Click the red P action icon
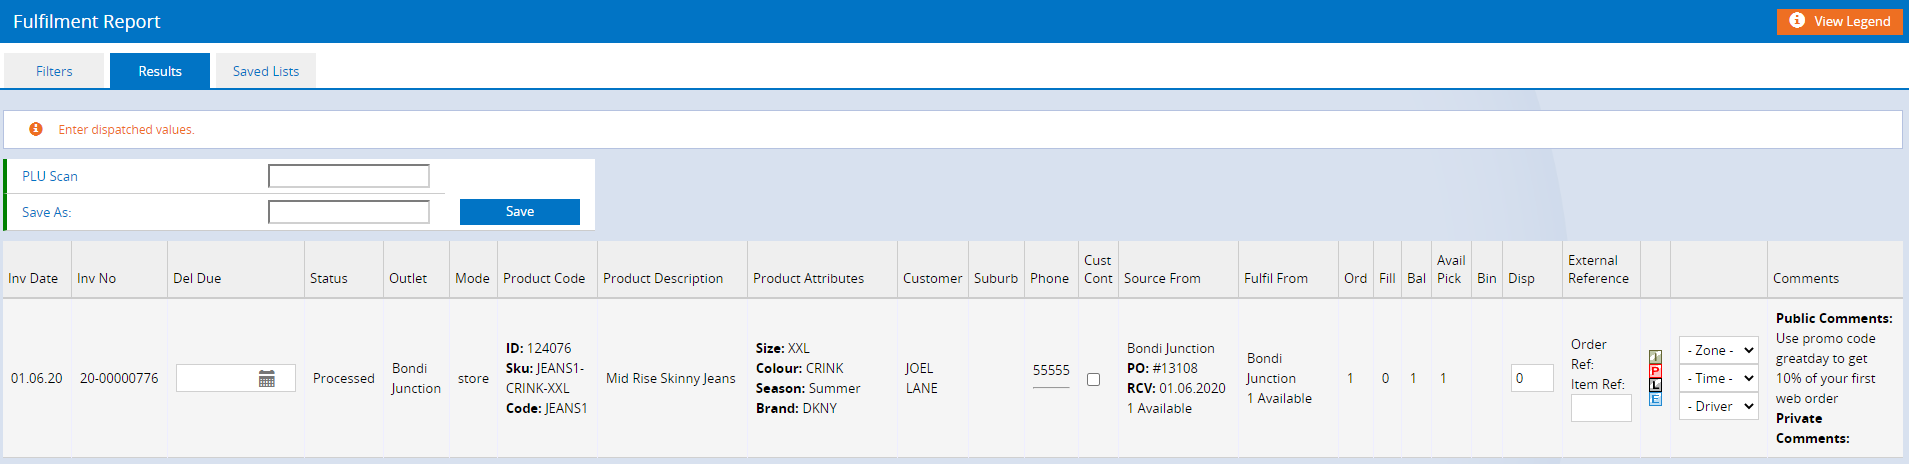Image resolution: width=1909 pixels, height=464 pixels. point(1655,371)
